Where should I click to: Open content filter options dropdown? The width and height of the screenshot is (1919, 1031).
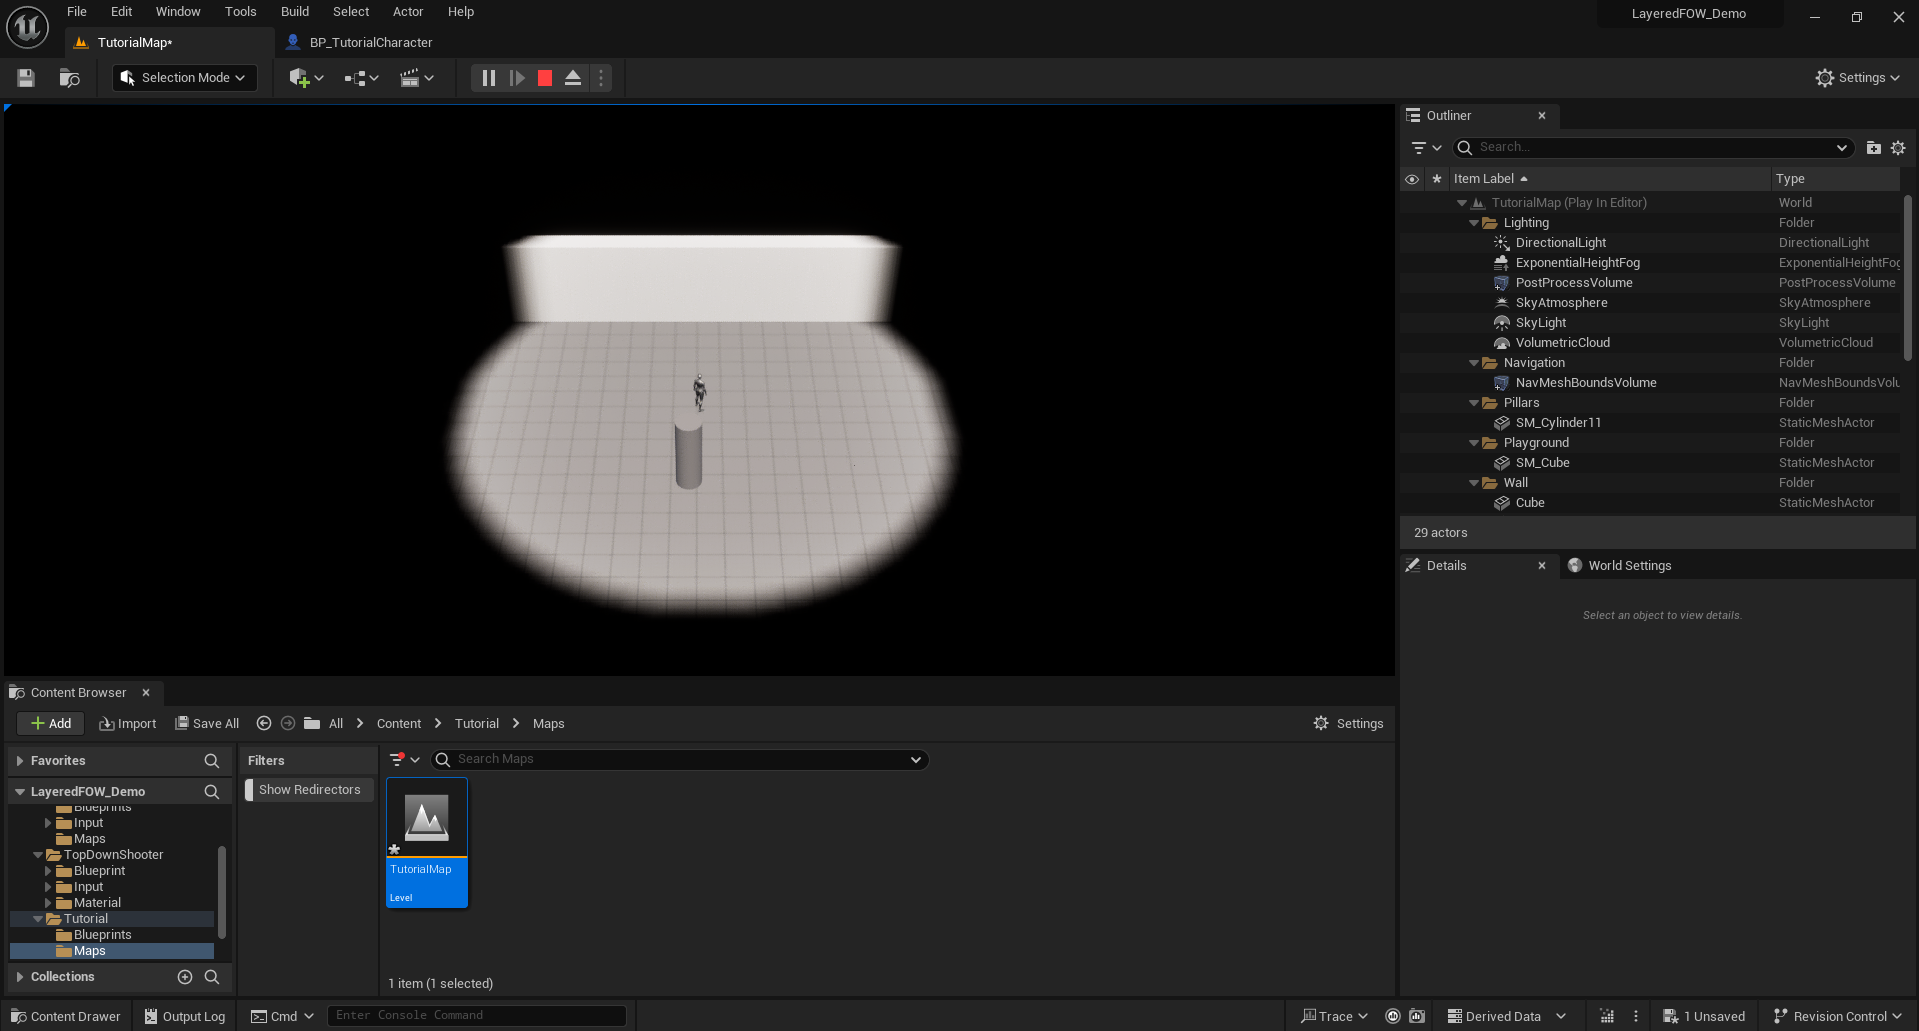[405, 760]
